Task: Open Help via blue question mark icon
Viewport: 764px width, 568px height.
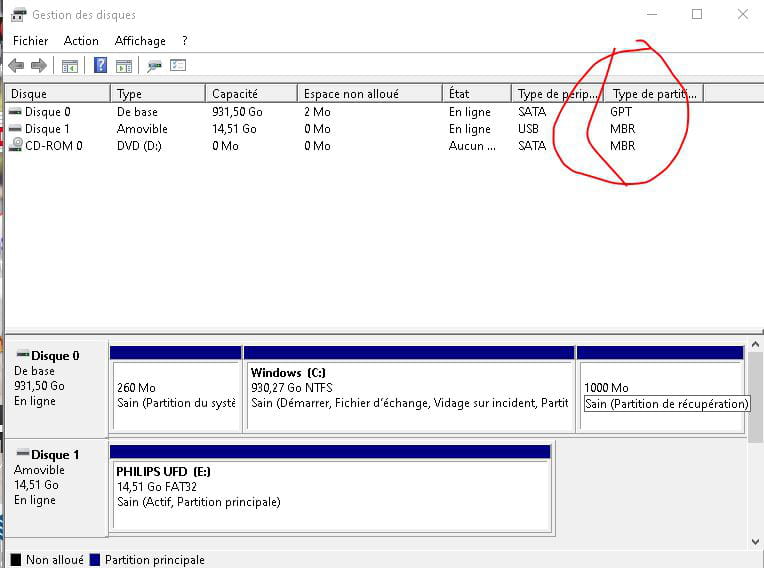Action: (100, 66)
